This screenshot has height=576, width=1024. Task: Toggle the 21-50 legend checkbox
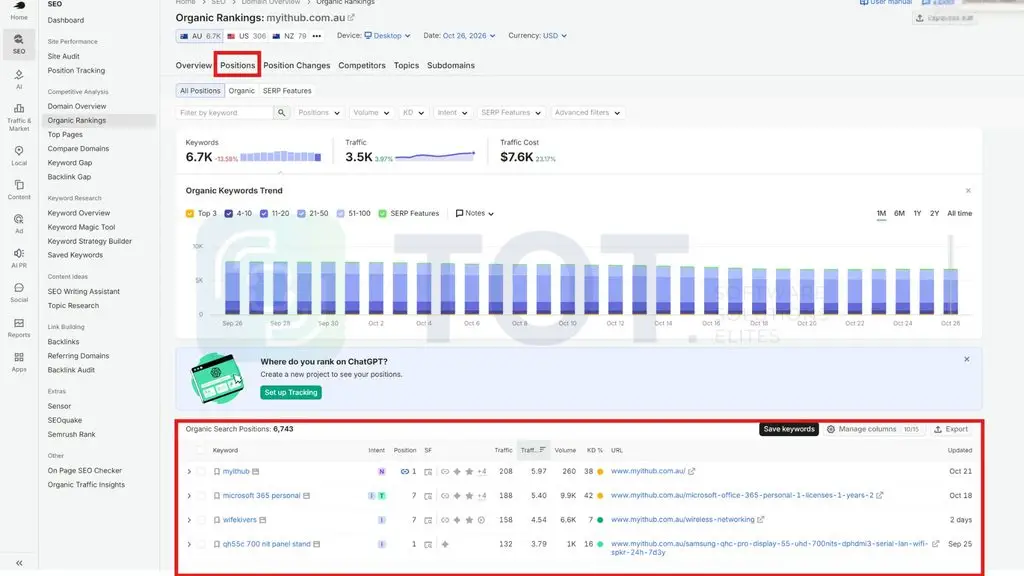301,214
